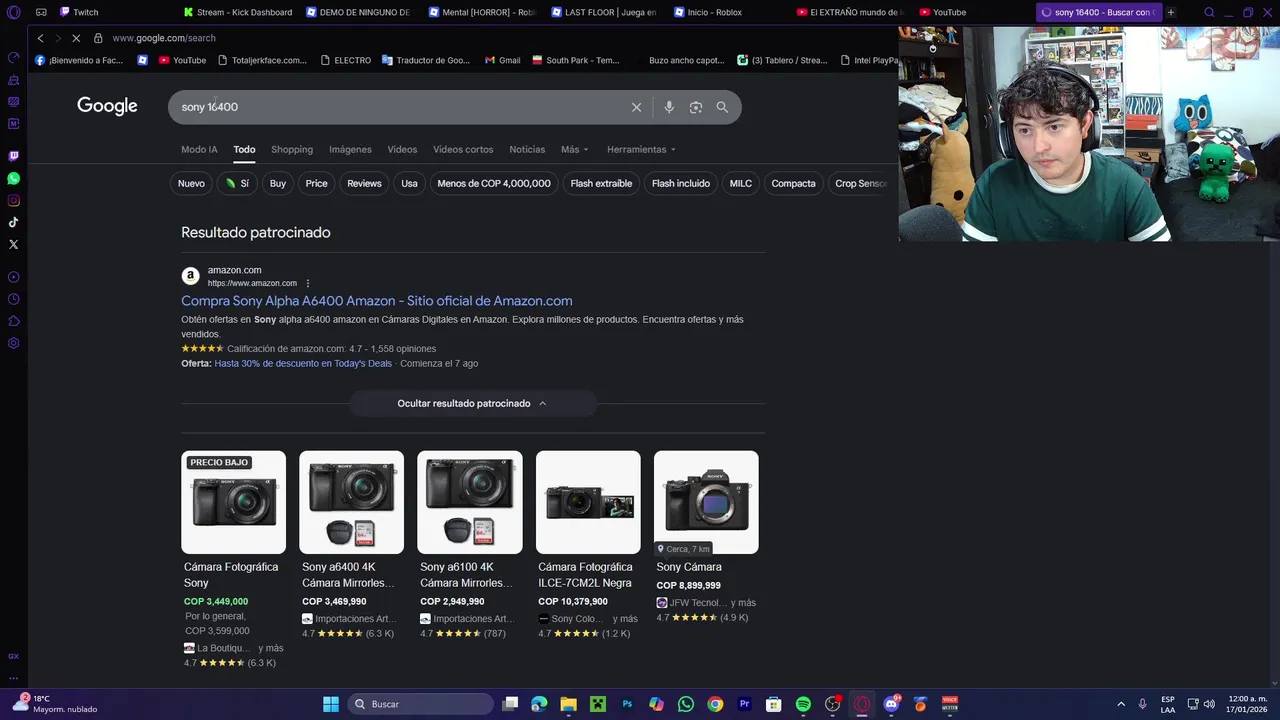This screenshot has height=720, width=1280.
Task: Switch to the Stream - Kick Dashboard tab
Action: point(238,13)
